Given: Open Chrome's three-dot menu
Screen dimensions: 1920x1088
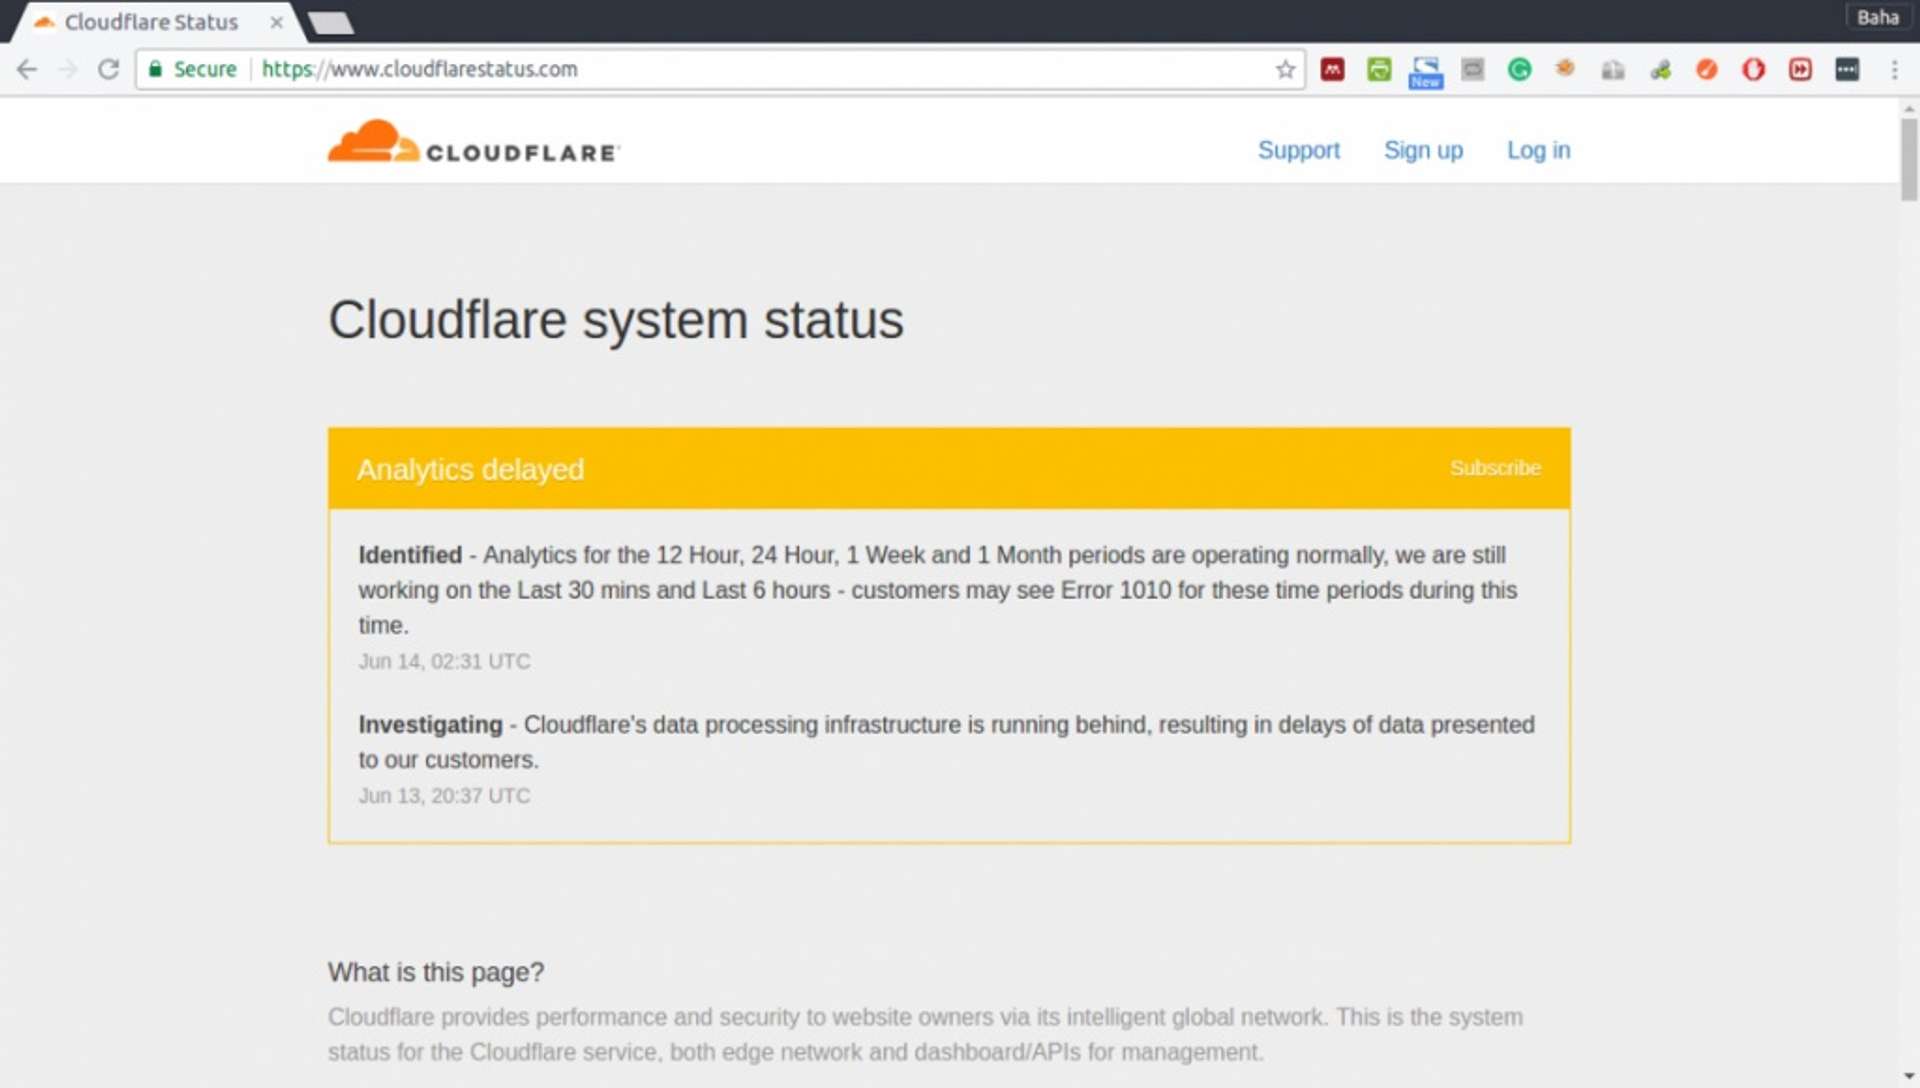Looking at the screenshot, I should point(1893,69).
